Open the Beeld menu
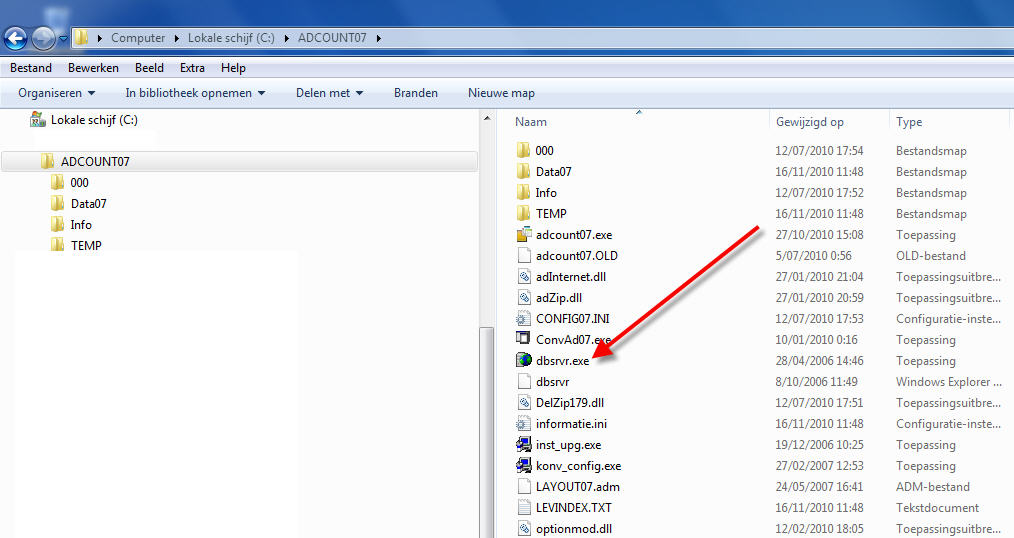The image size is (1014, 538). click(x=149, y=68)
